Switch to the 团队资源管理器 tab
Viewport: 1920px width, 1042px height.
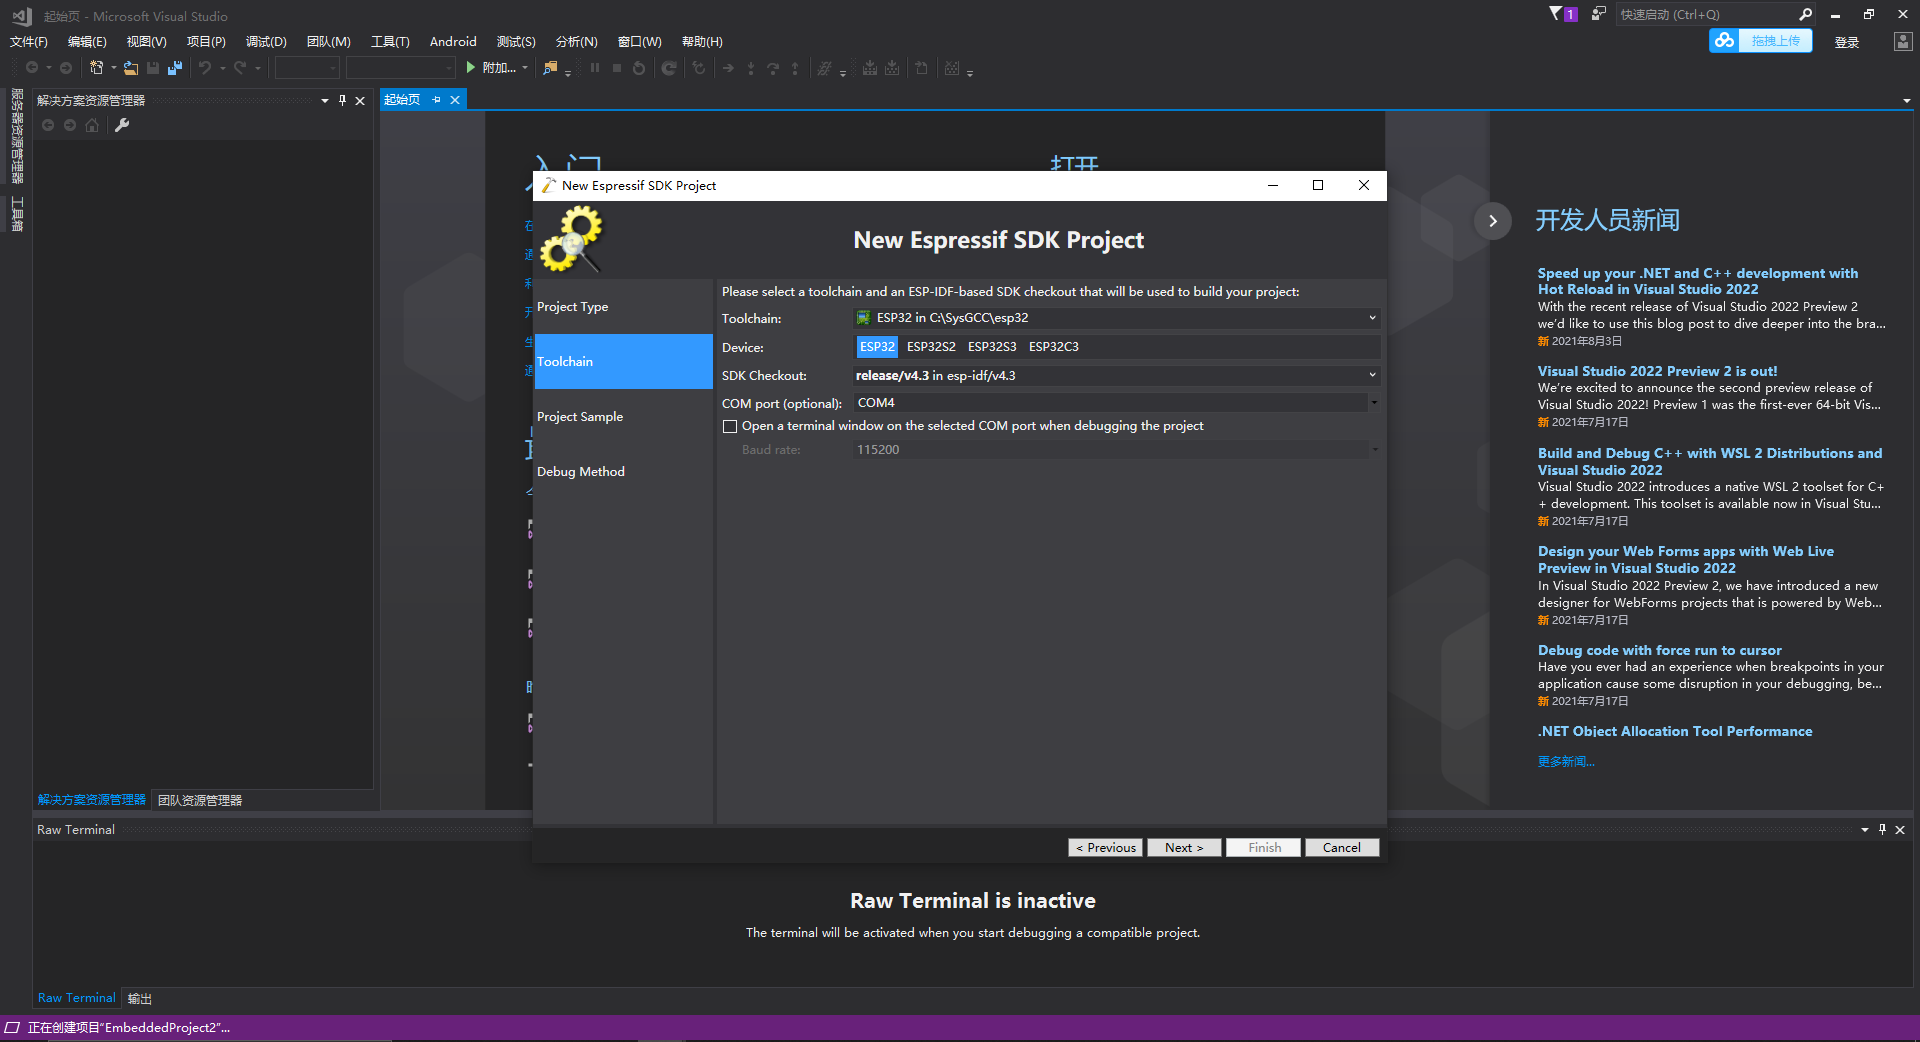[x=200, y=800]
